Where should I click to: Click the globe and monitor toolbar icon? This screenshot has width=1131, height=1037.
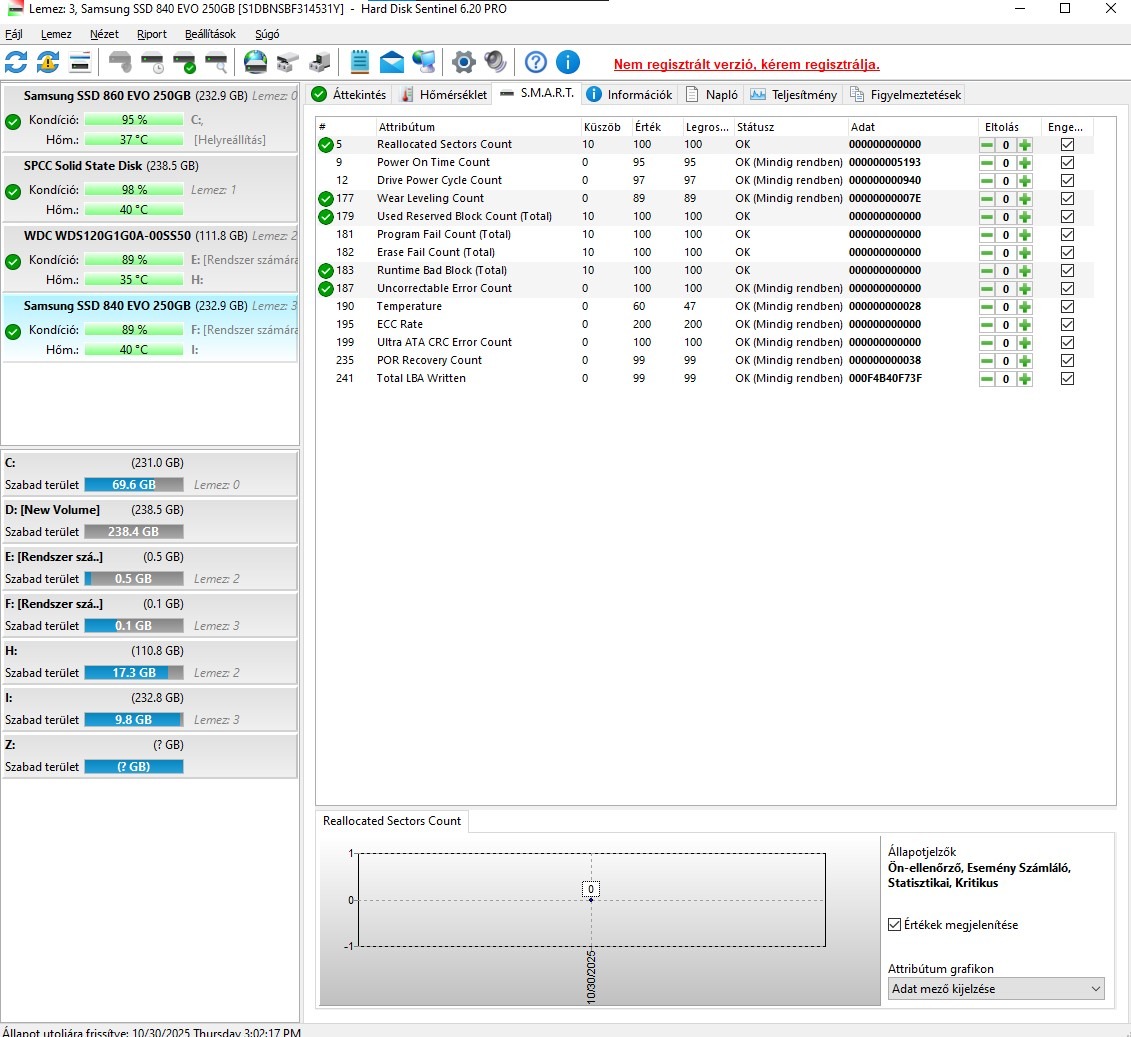point(424,62)
